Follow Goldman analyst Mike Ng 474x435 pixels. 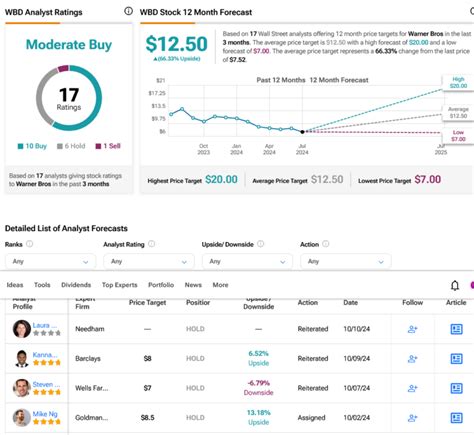point(412,418)
